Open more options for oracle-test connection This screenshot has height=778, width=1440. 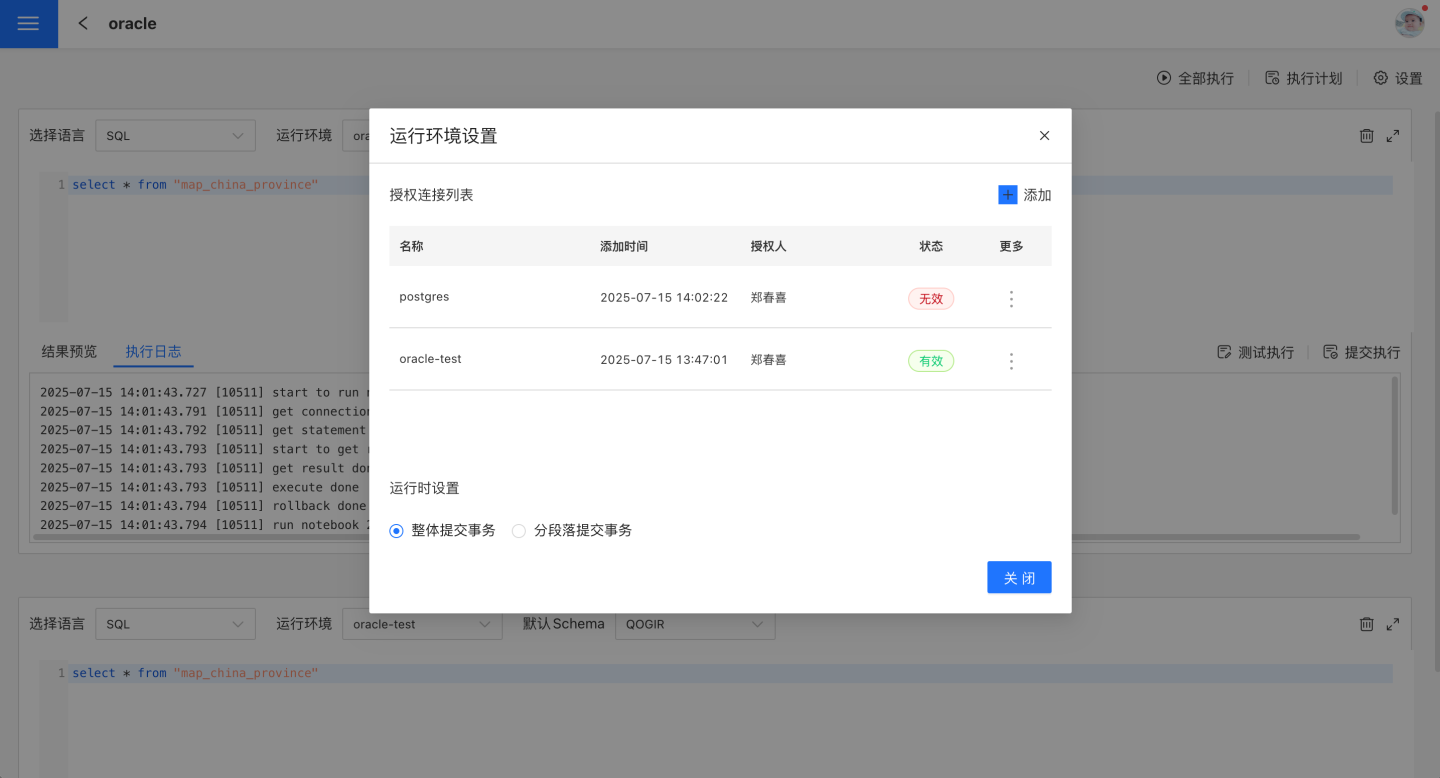1011,361
